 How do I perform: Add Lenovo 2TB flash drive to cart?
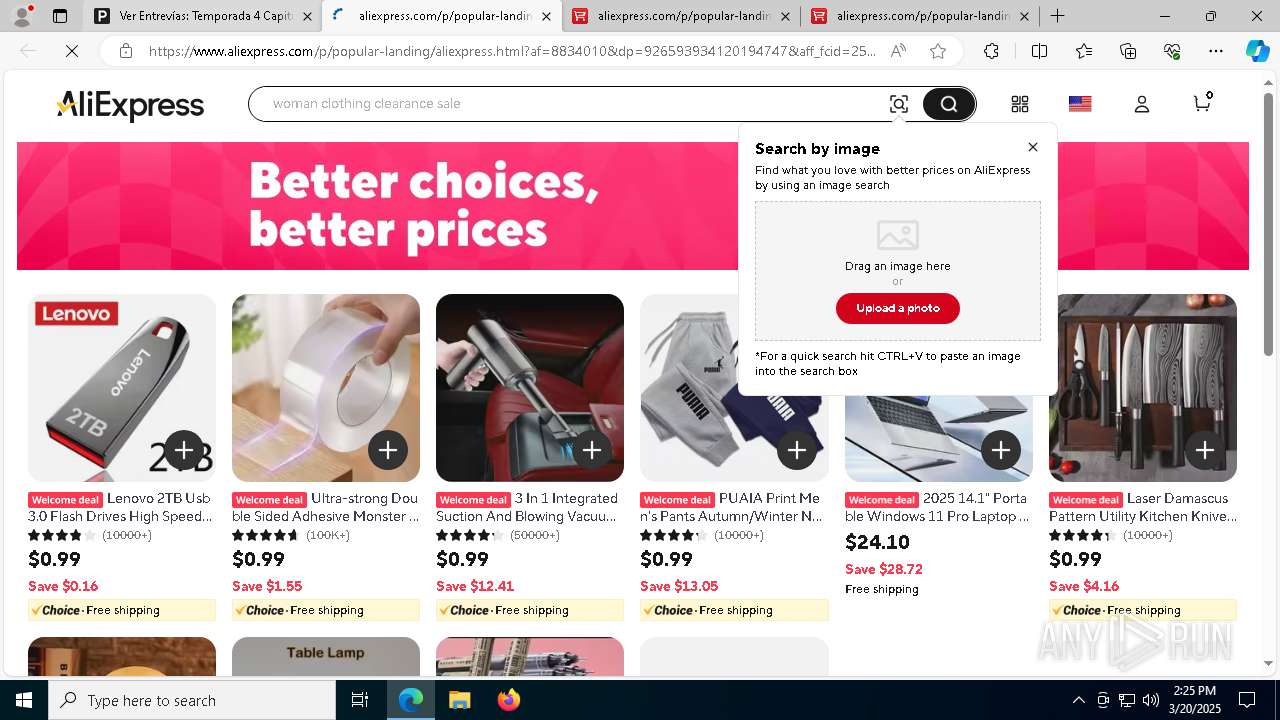[x=183, y=451]
